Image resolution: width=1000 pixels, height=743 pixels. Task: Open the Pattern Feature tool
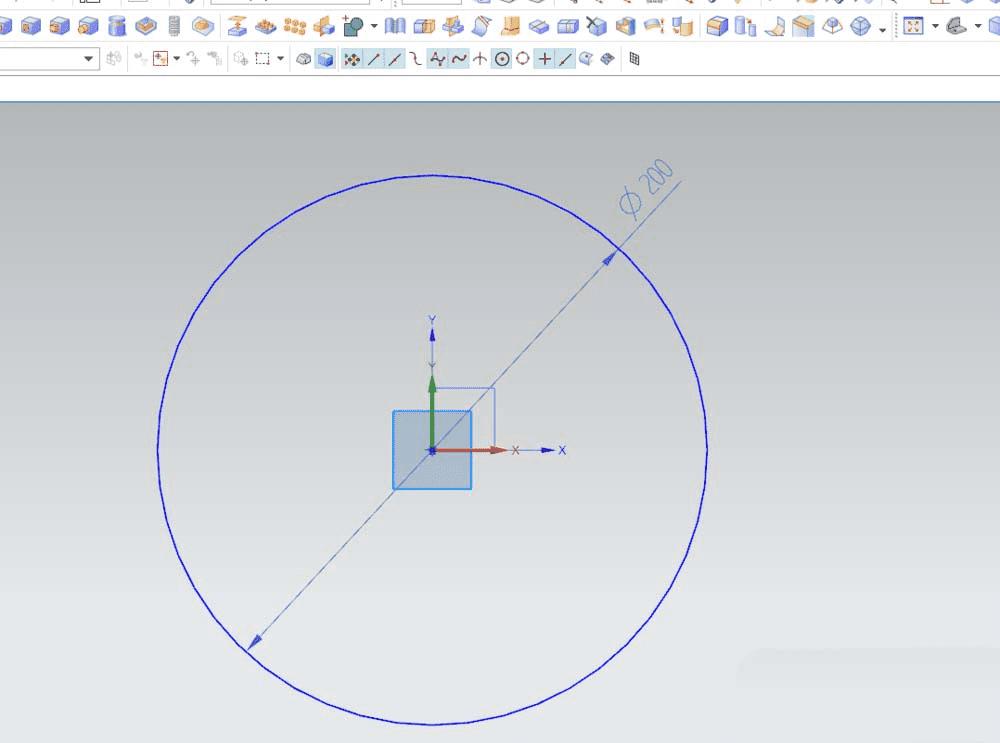(x=265, y=26)
